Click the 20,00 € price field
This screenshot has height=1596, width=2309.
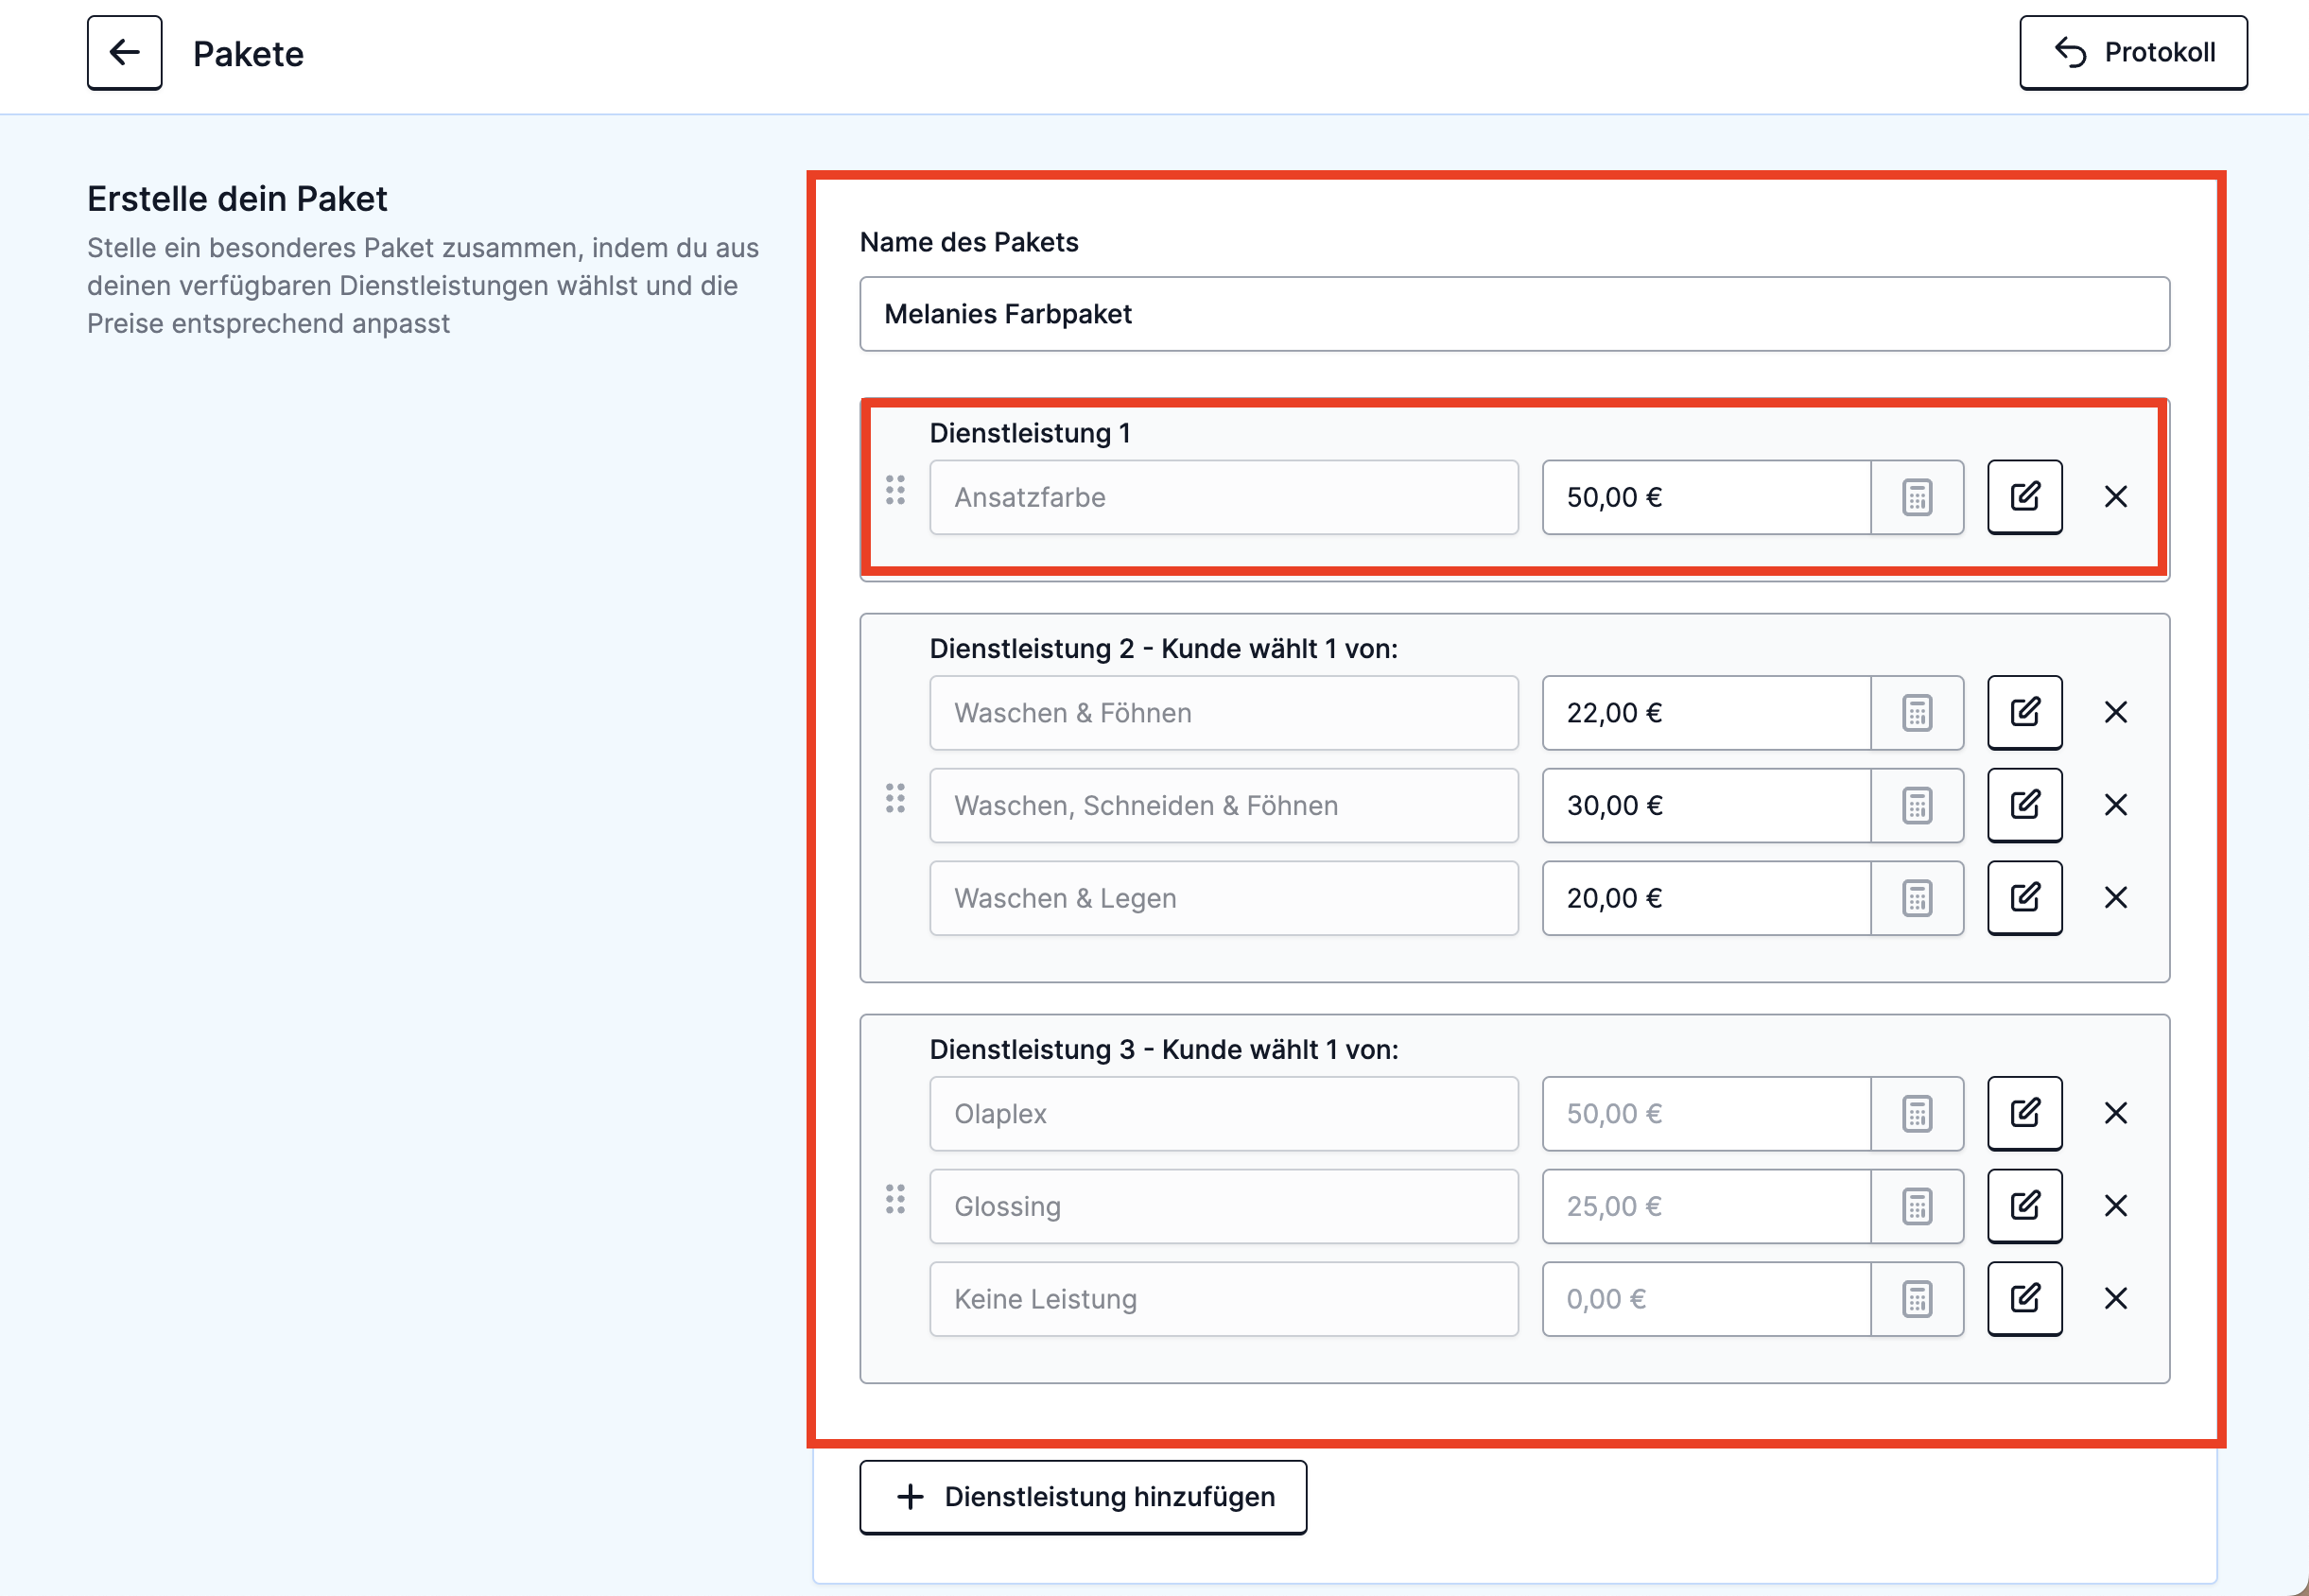tap(1706, 898)
